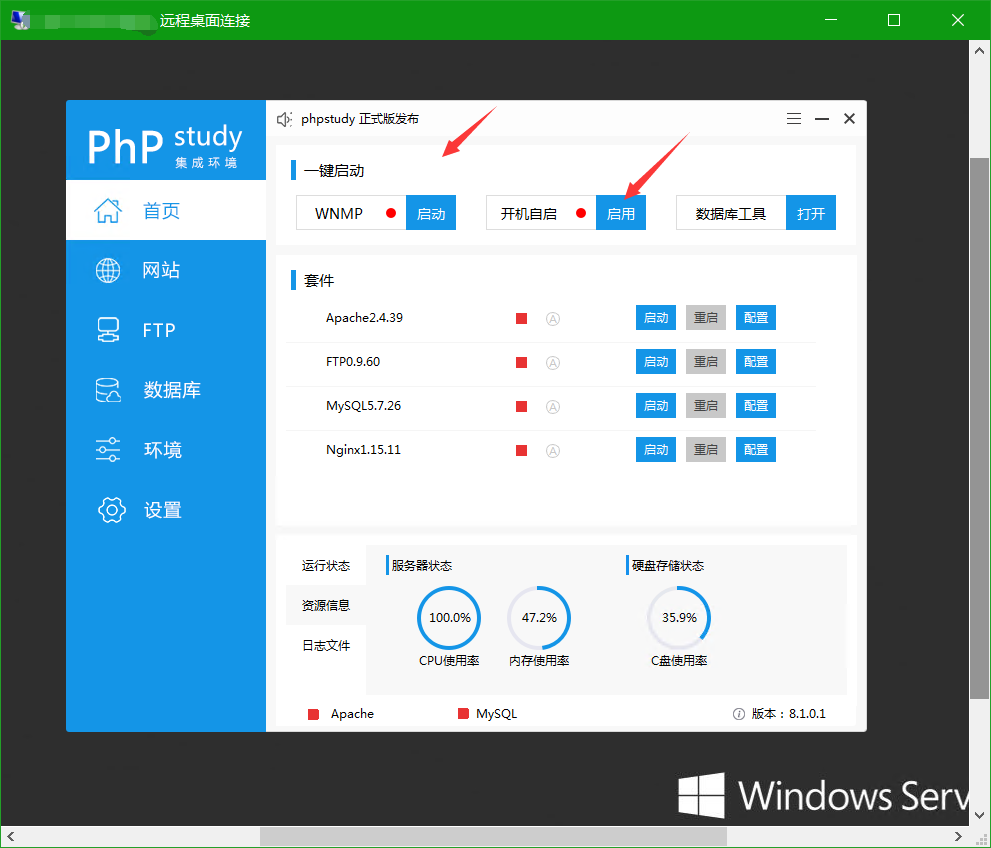Close the phpstudy panel window
This screenshot has width=991, height=848.
point(849,119)
